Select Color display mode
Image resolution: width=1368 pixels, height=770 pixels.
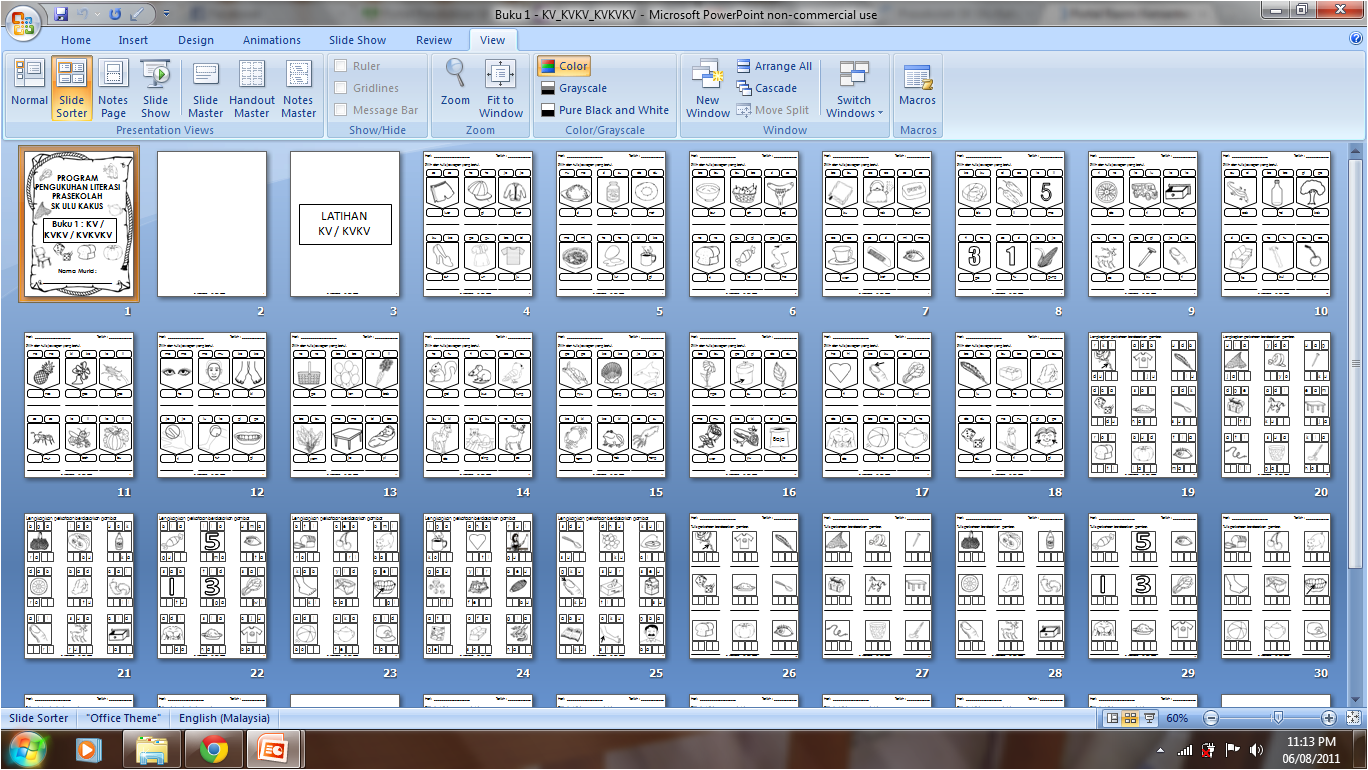(564, 66)
